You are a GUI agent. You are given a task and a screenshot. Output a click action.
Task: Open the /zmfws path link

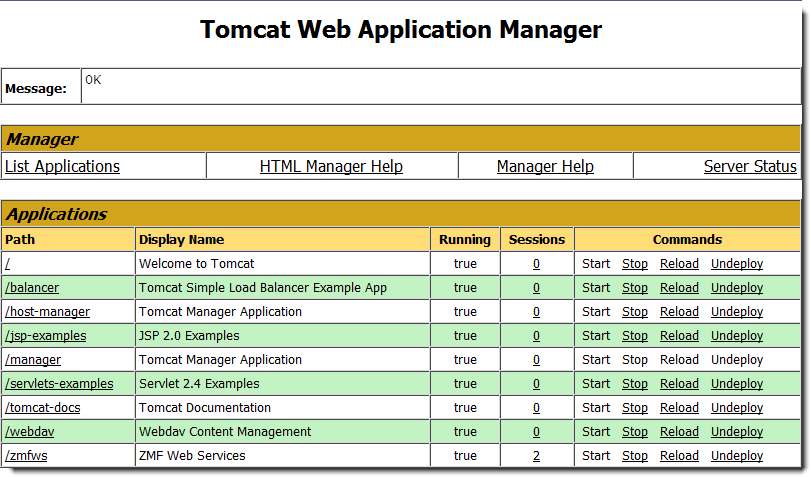(x=26, y=456)
